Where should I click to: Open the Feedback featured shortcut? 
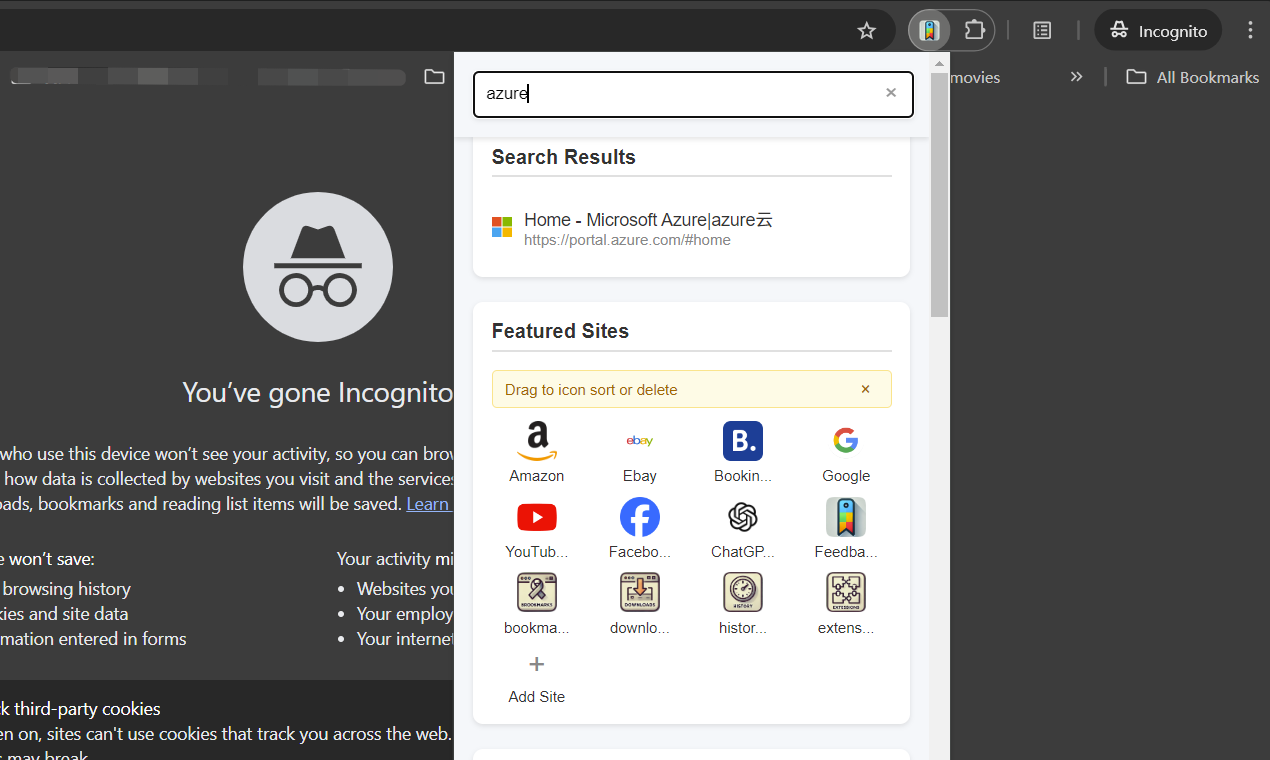846,528
